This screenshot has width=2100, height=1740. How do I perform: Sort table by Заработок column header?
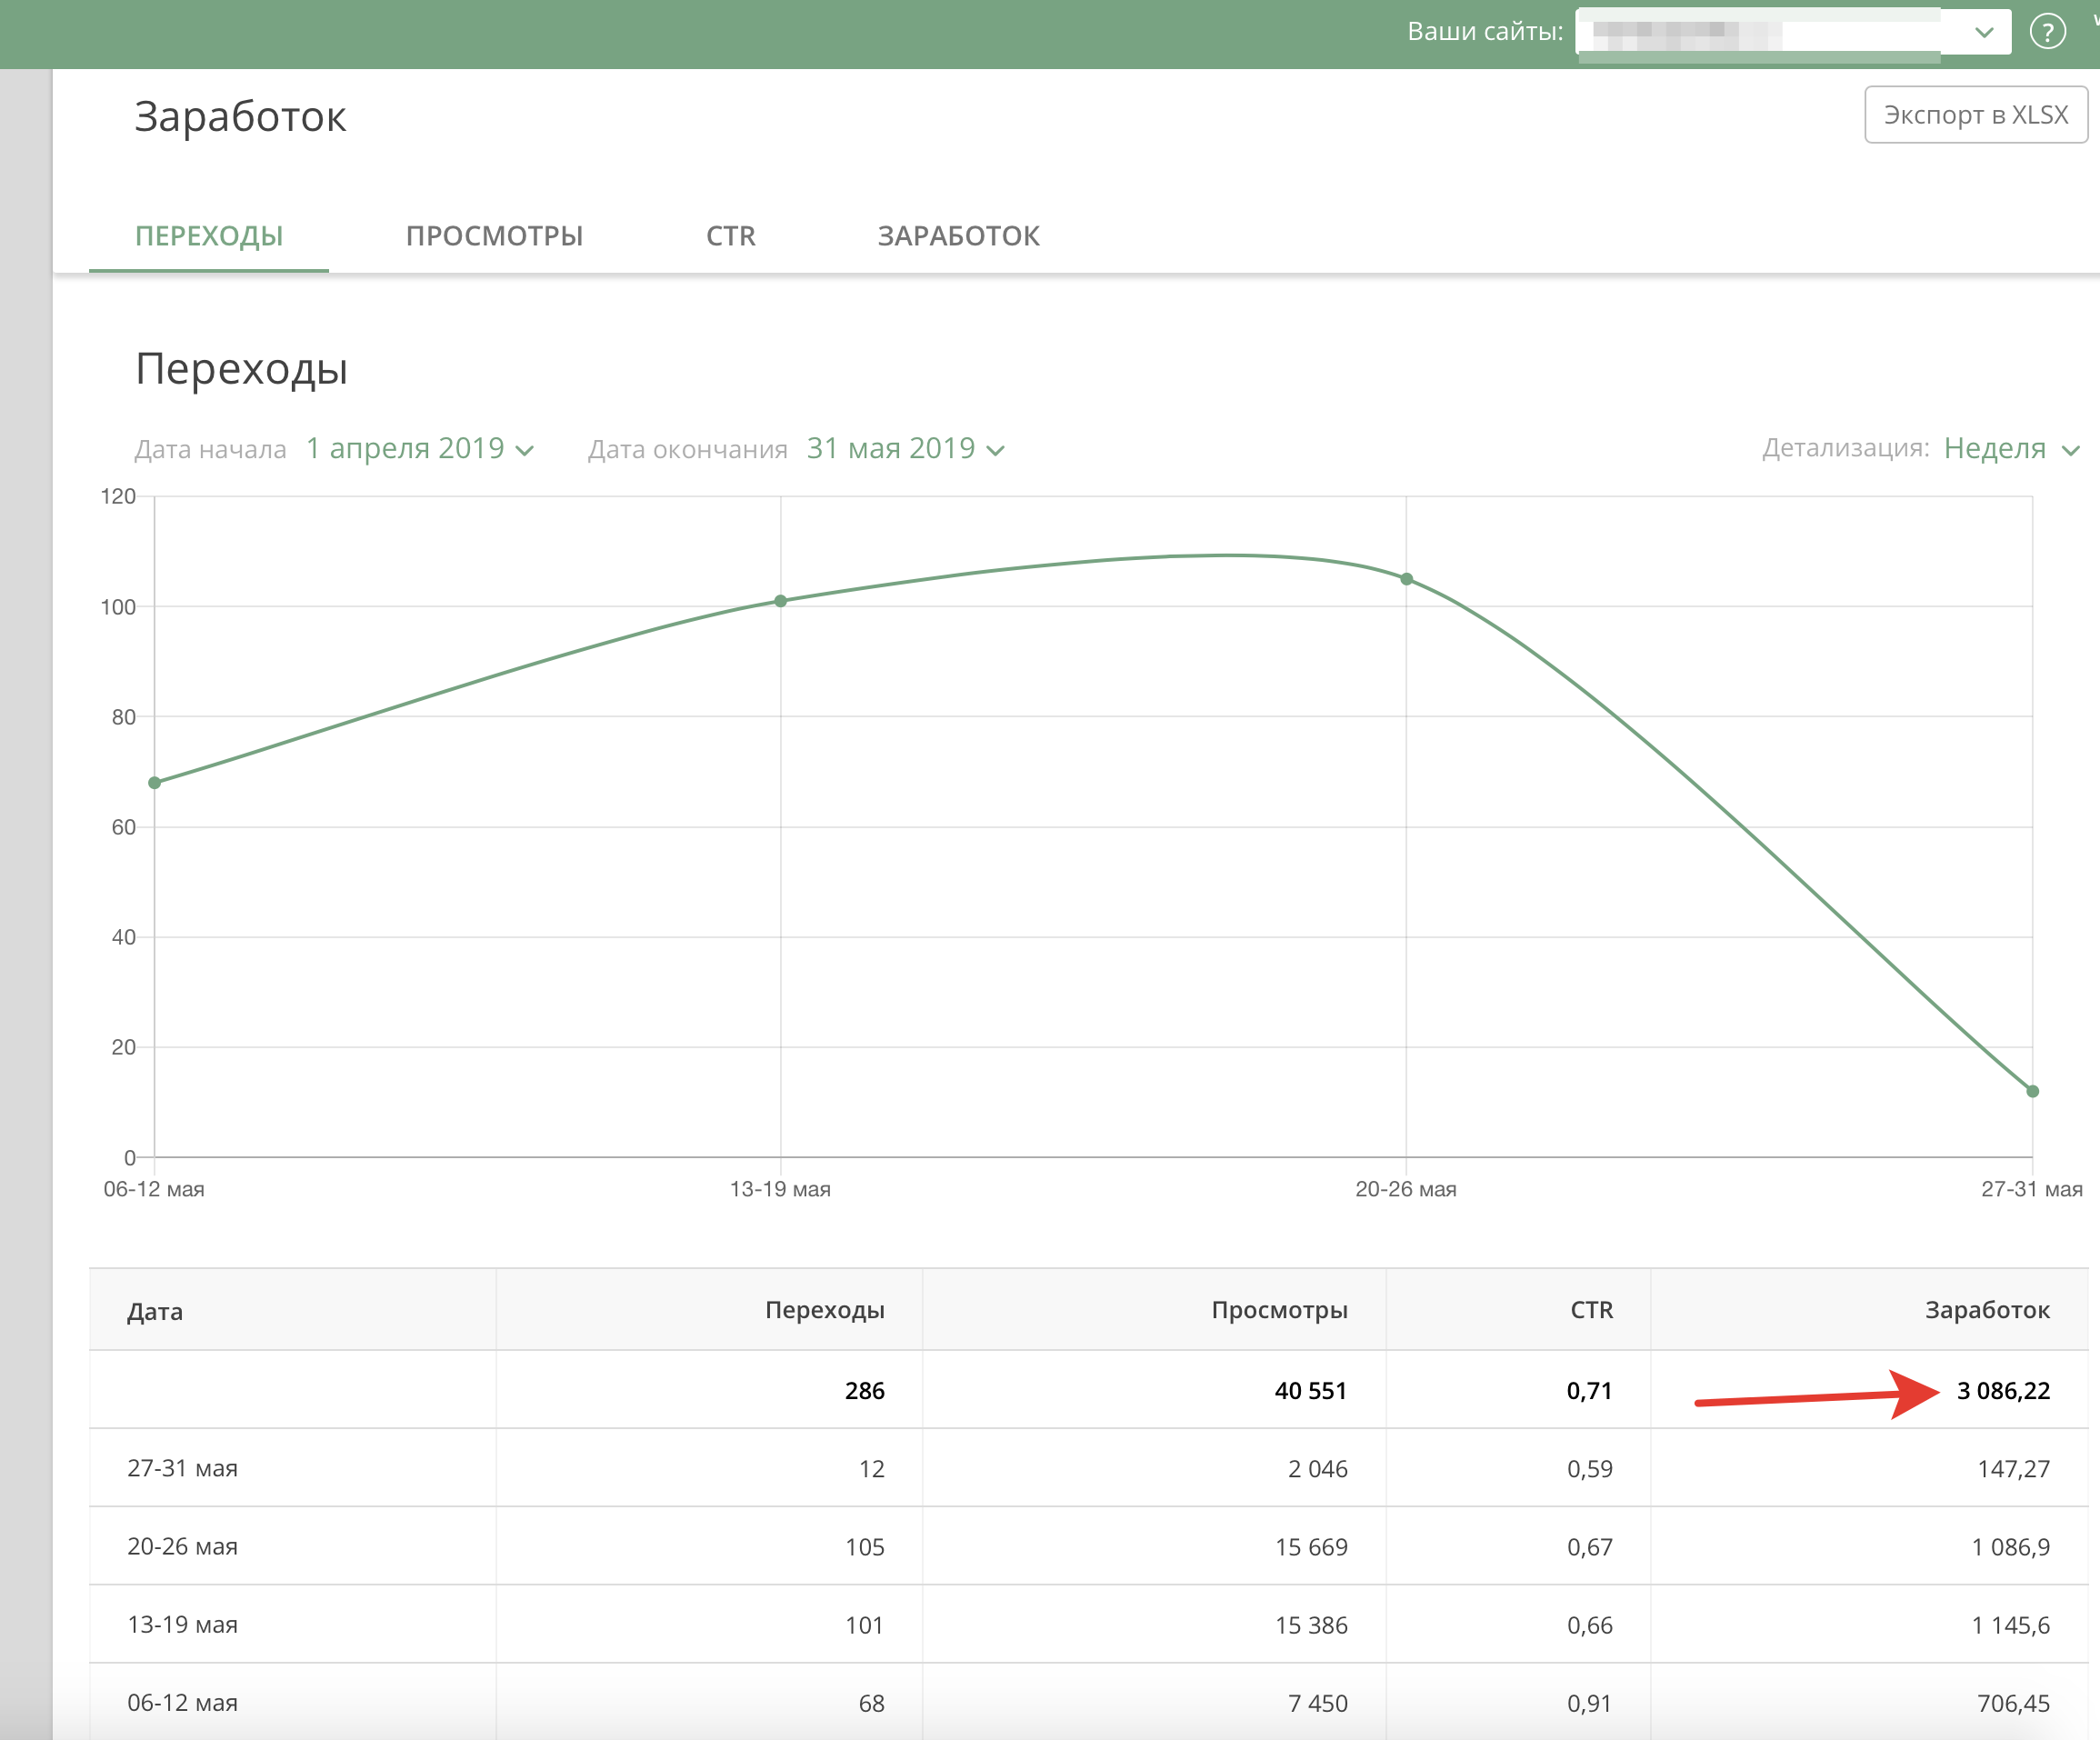coord(1986,1310)
